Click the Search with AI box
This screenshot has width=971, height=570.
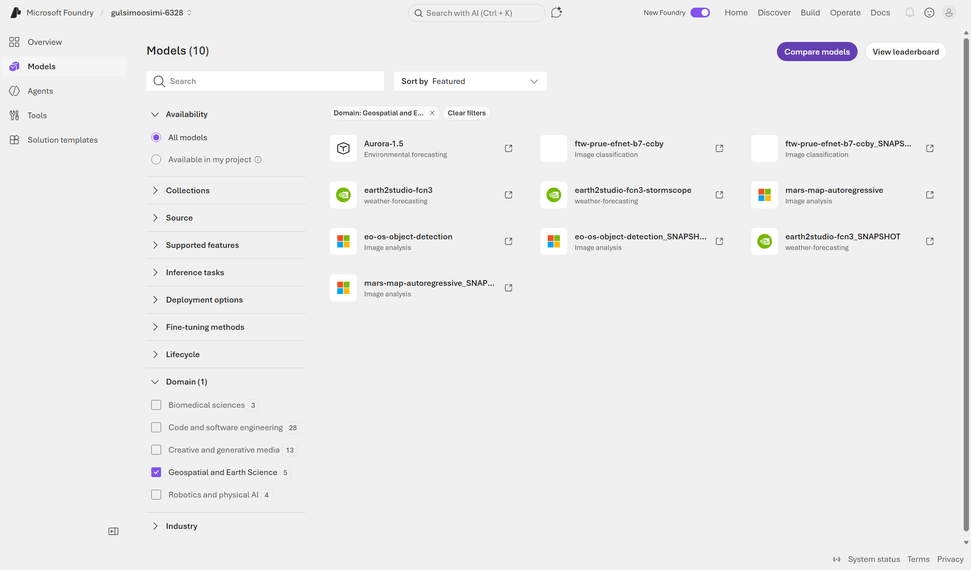point(476,12)
